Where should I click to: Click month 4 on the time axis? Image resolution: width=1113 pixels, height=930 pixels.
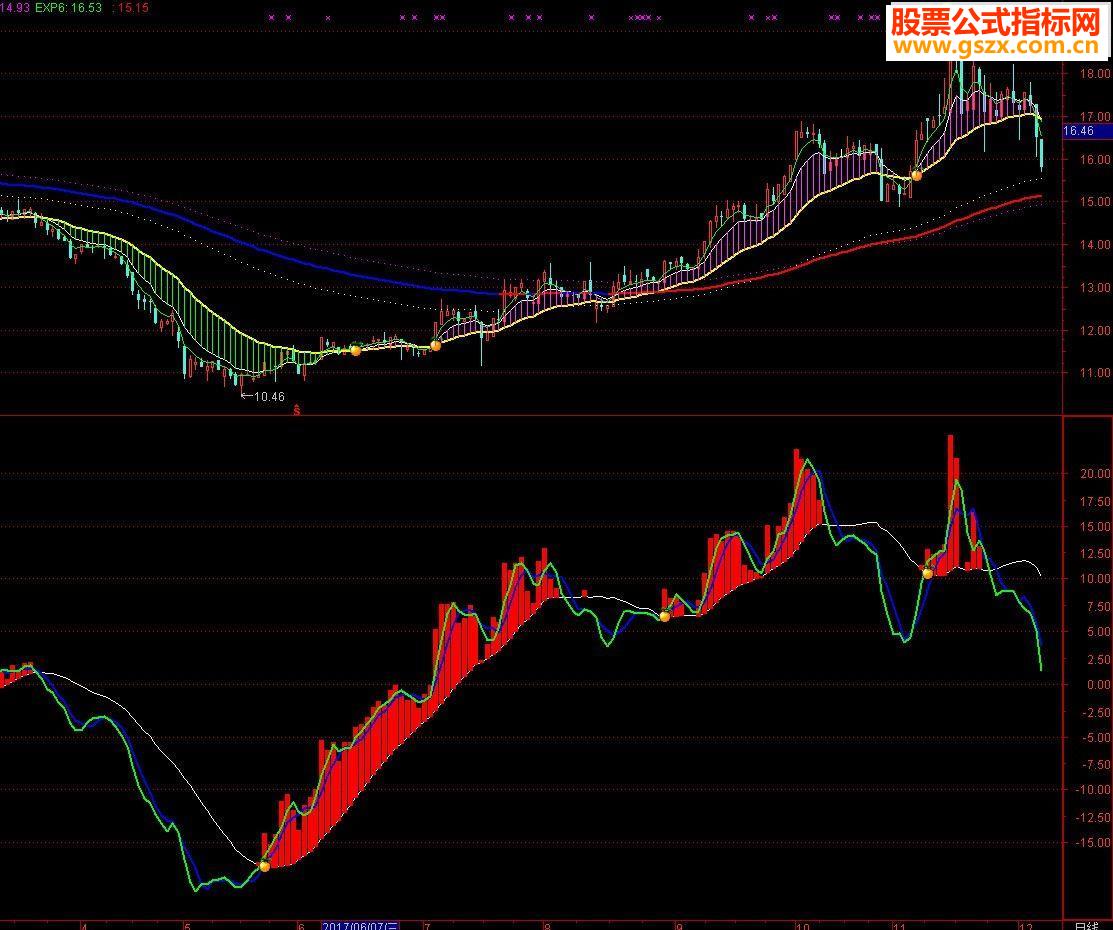click(84, 926)
